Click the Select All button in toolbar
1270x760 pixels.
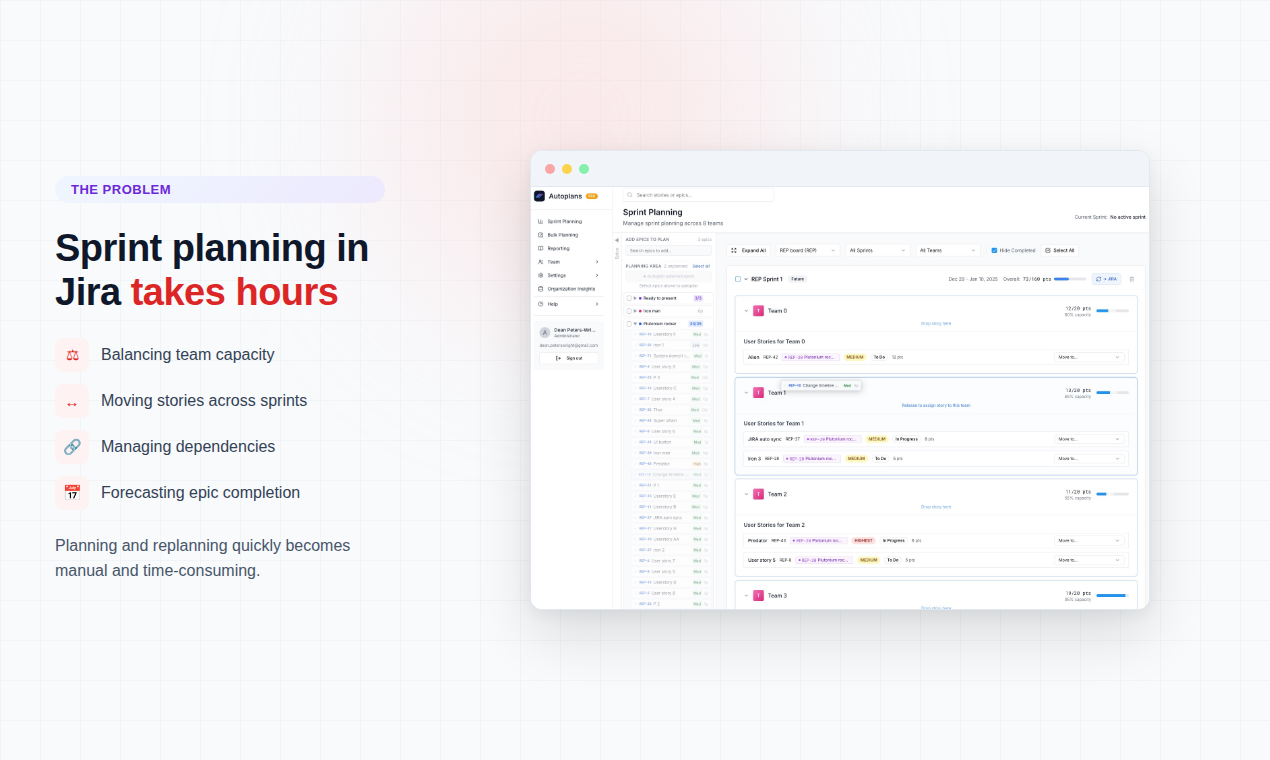click(x=1060, y=250)
